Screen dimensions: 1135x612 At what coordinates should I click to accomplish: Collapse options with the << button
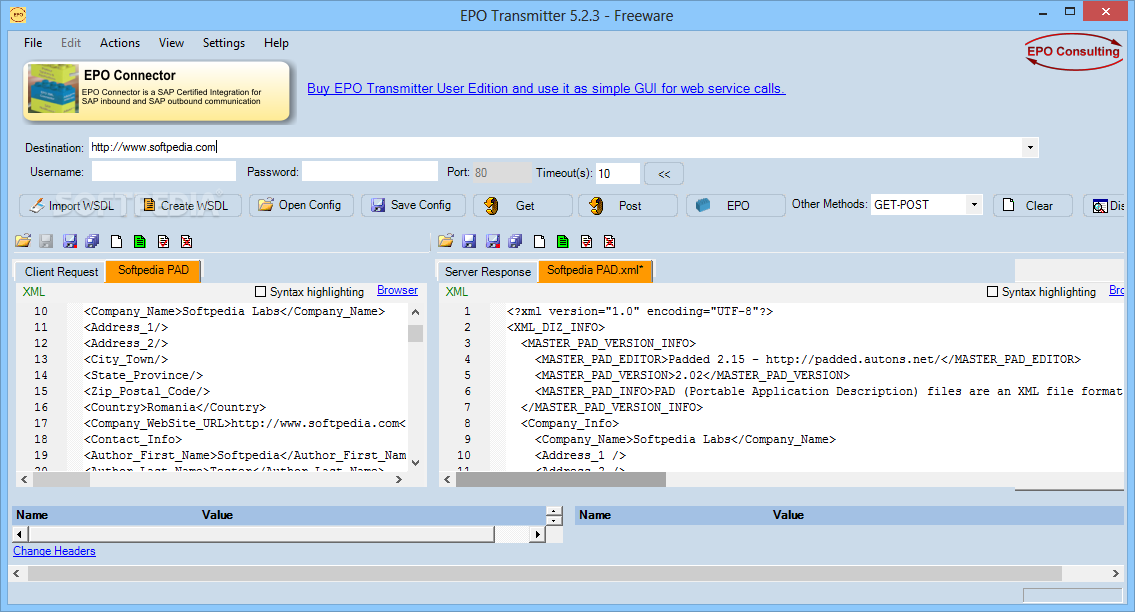click(x=664, y=174)
